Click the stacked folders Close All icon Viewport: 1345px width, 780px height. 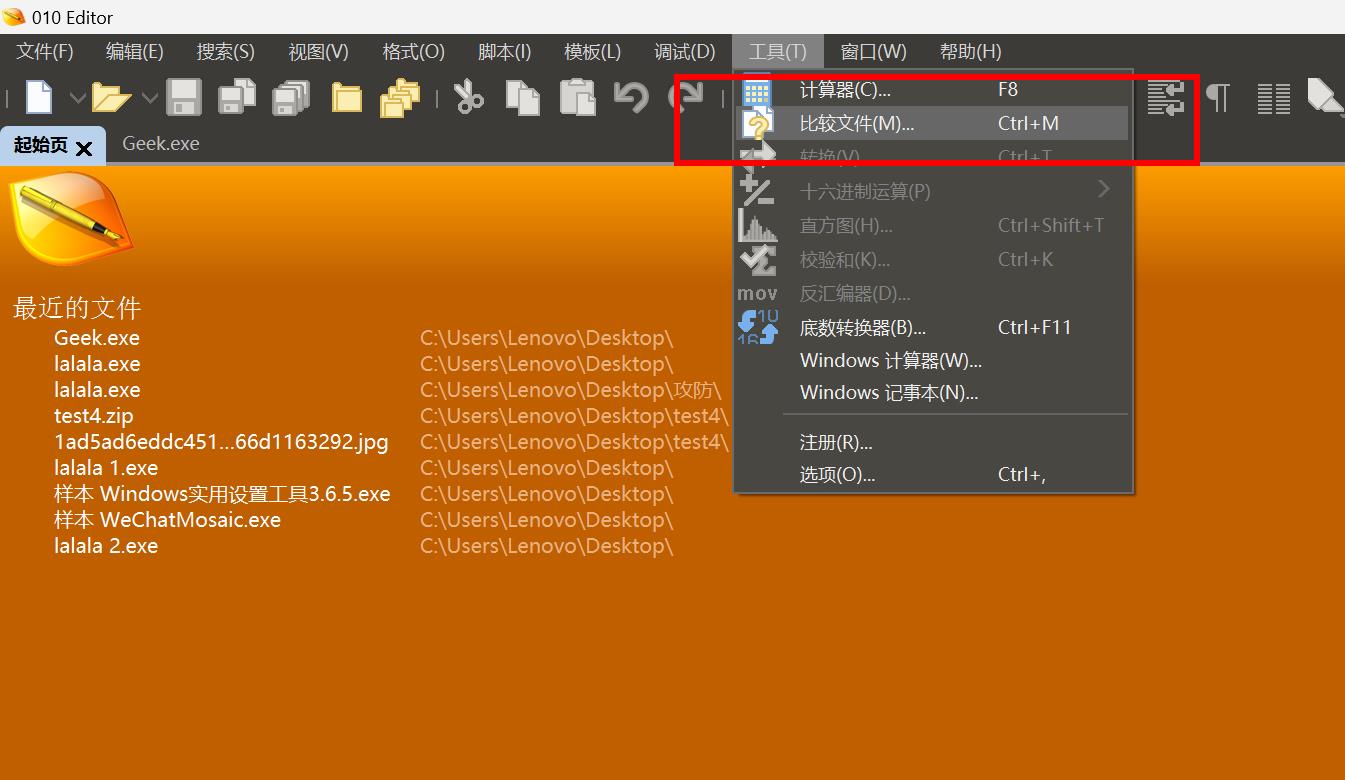[x=399, y=97]
